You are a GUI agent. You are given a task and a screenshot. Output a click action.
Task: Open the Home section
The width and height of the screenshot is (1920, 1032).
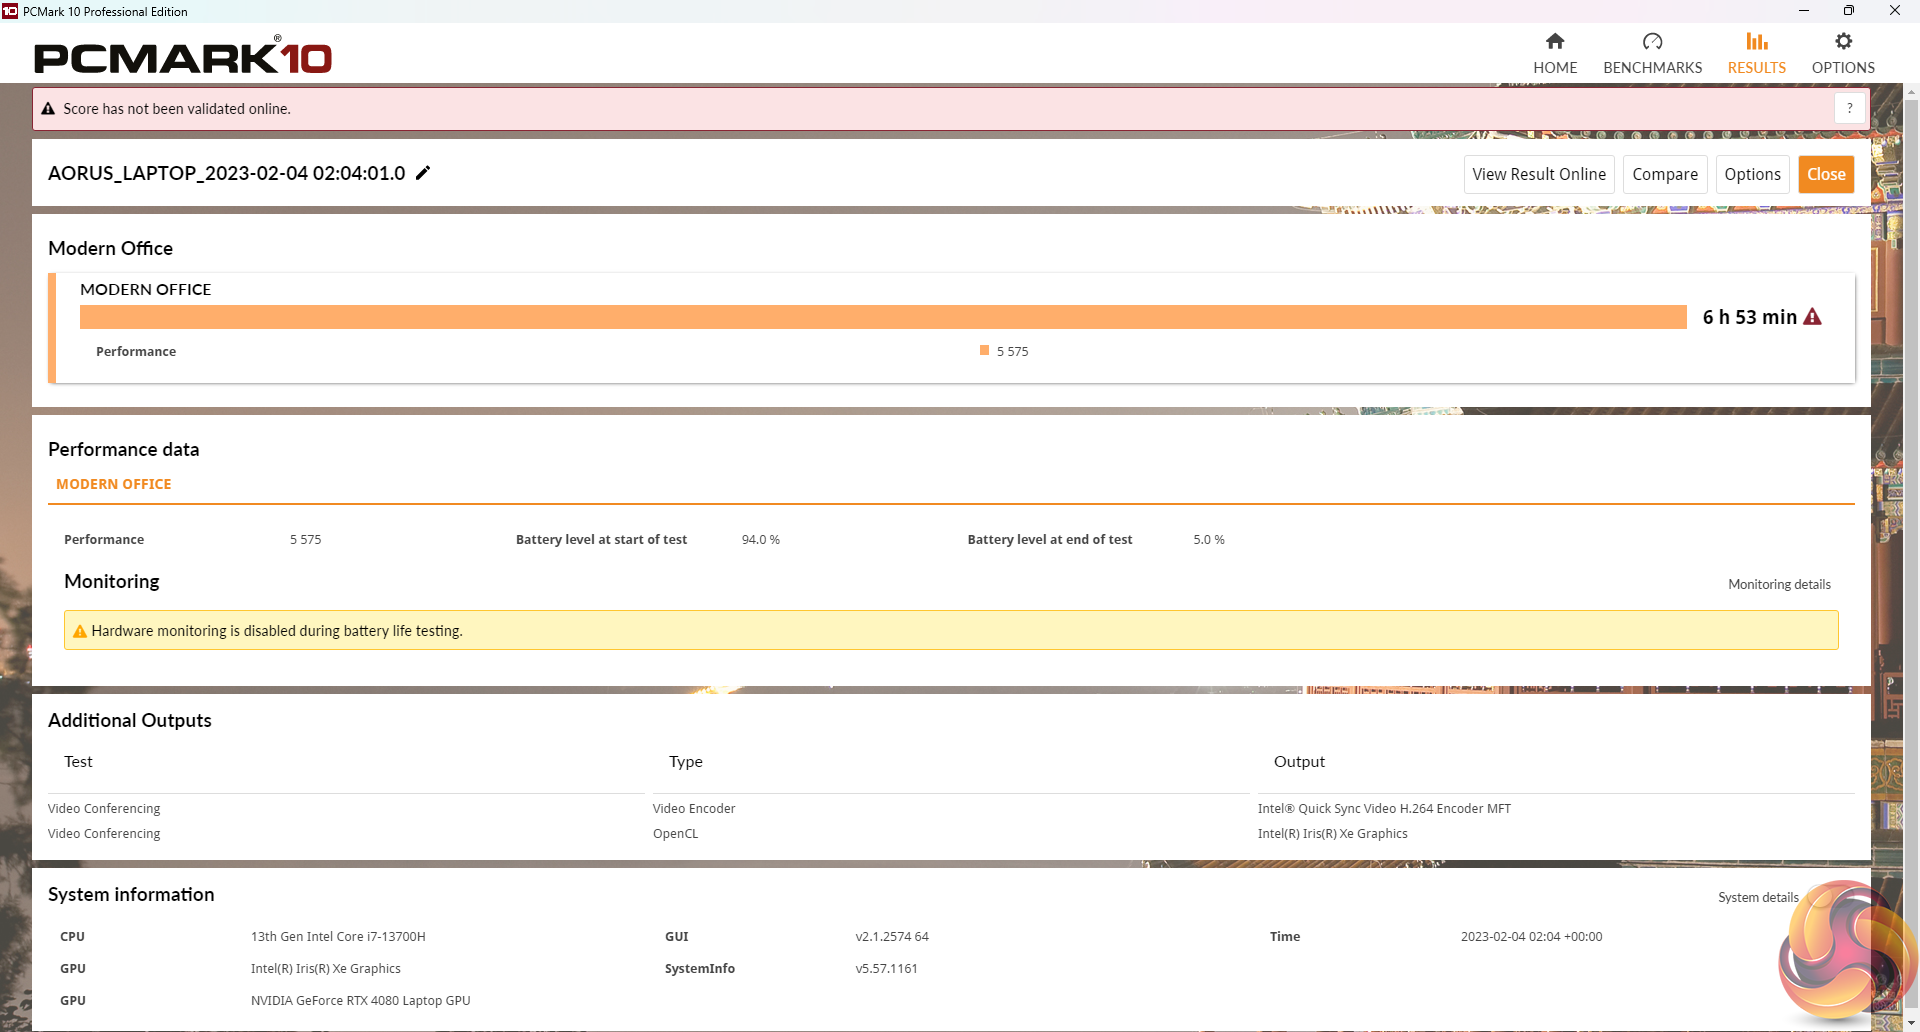1555,53
